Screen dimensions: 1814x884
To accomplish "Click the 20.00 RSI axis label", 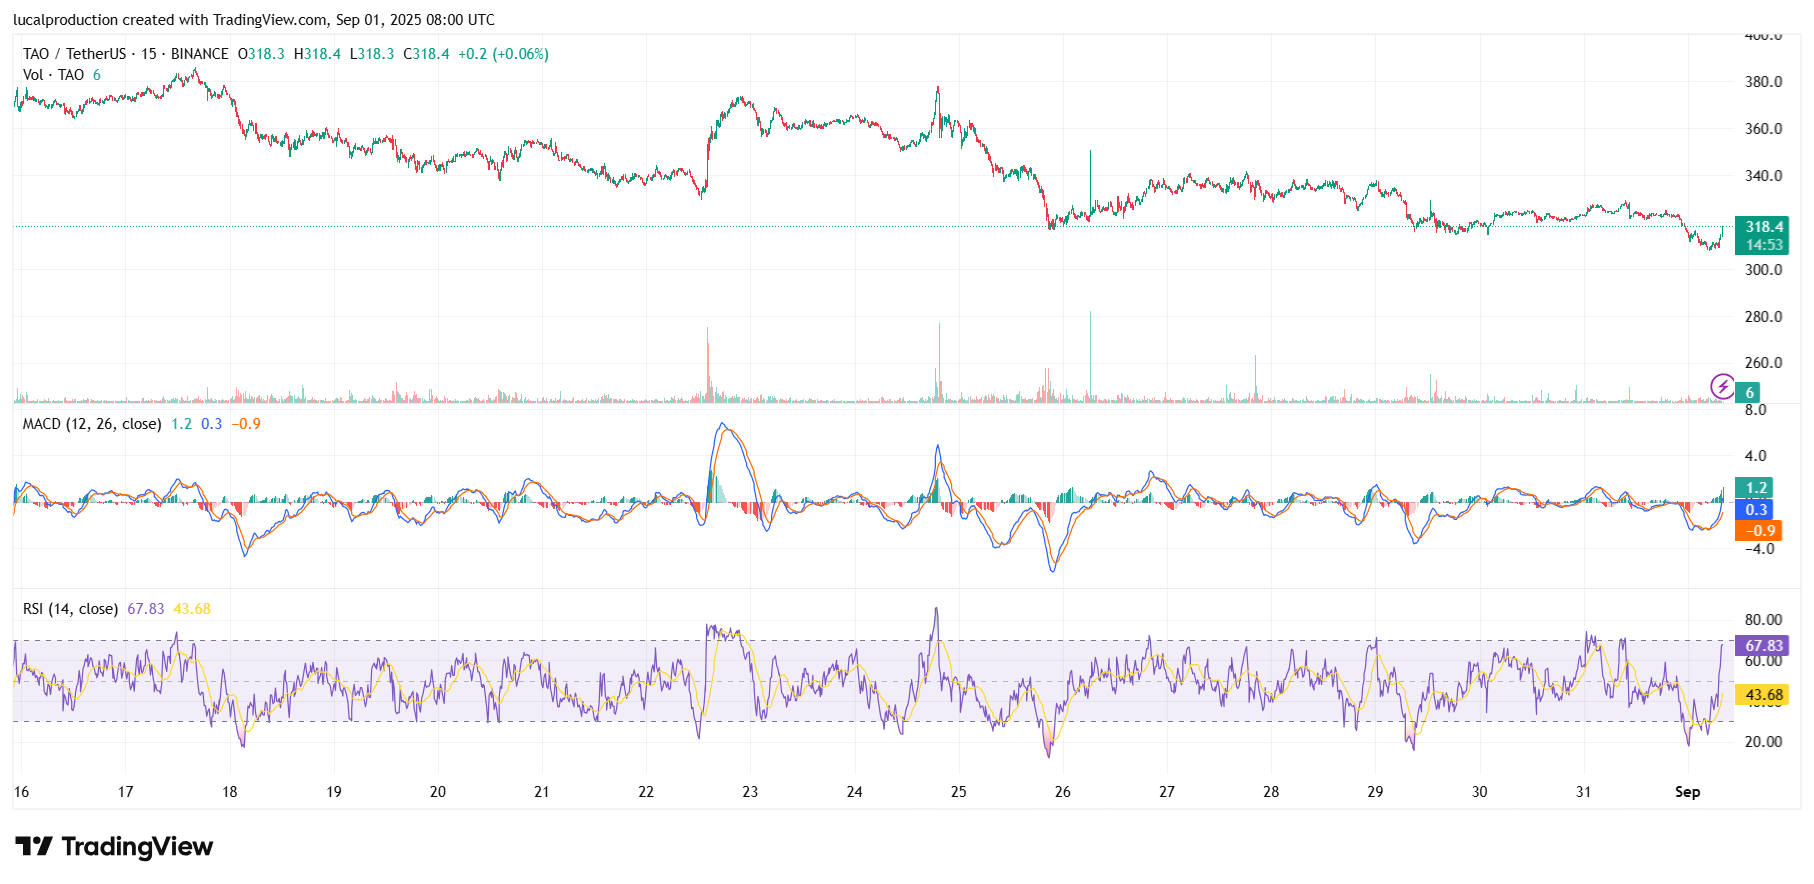I will coord(1763,742).
